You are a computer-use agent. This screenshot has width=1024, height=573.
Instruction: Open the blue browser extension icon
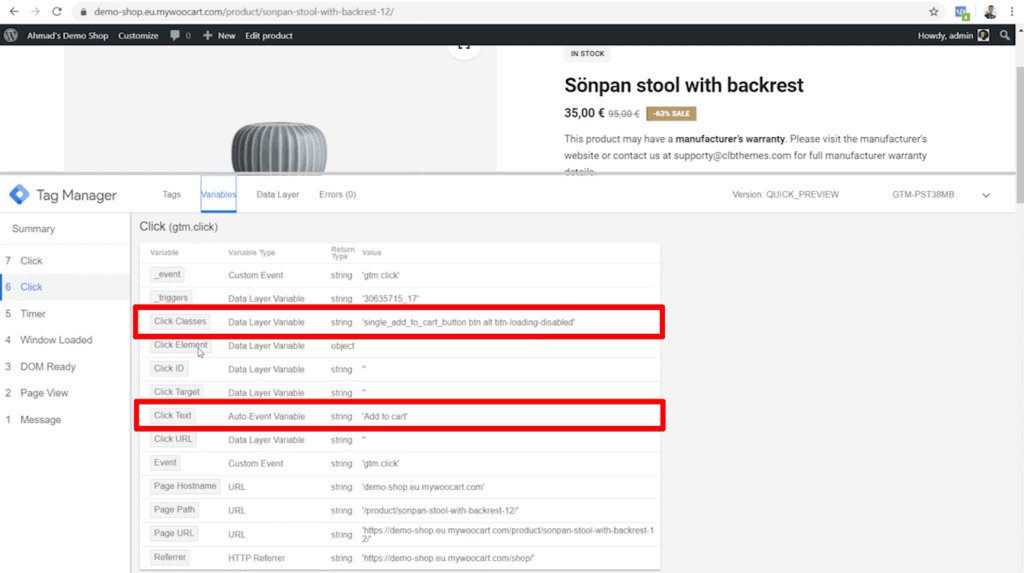pos(961,12)
